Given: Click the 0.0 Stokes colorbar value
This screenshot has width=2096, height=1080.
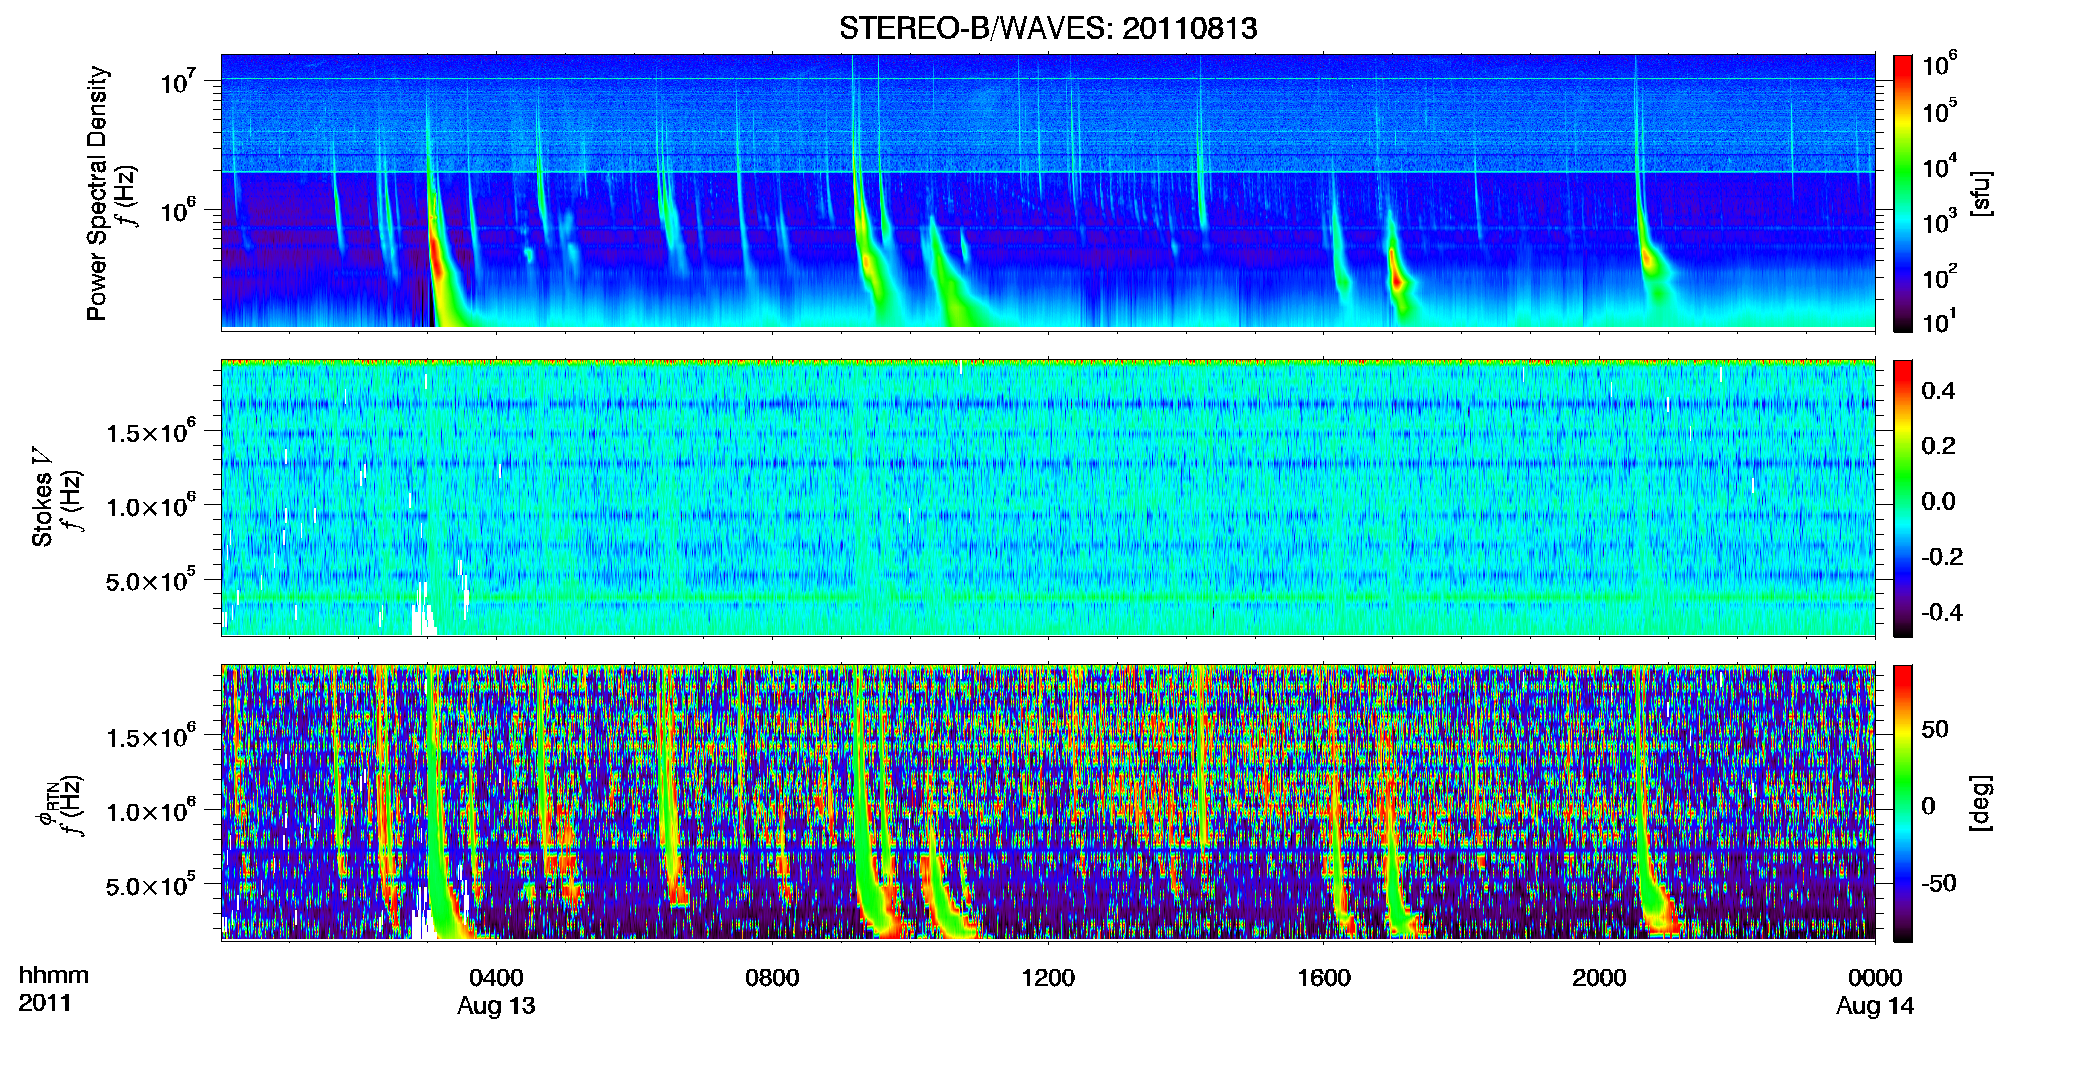Looking at the screenshot, I should tap(1938, 502).
